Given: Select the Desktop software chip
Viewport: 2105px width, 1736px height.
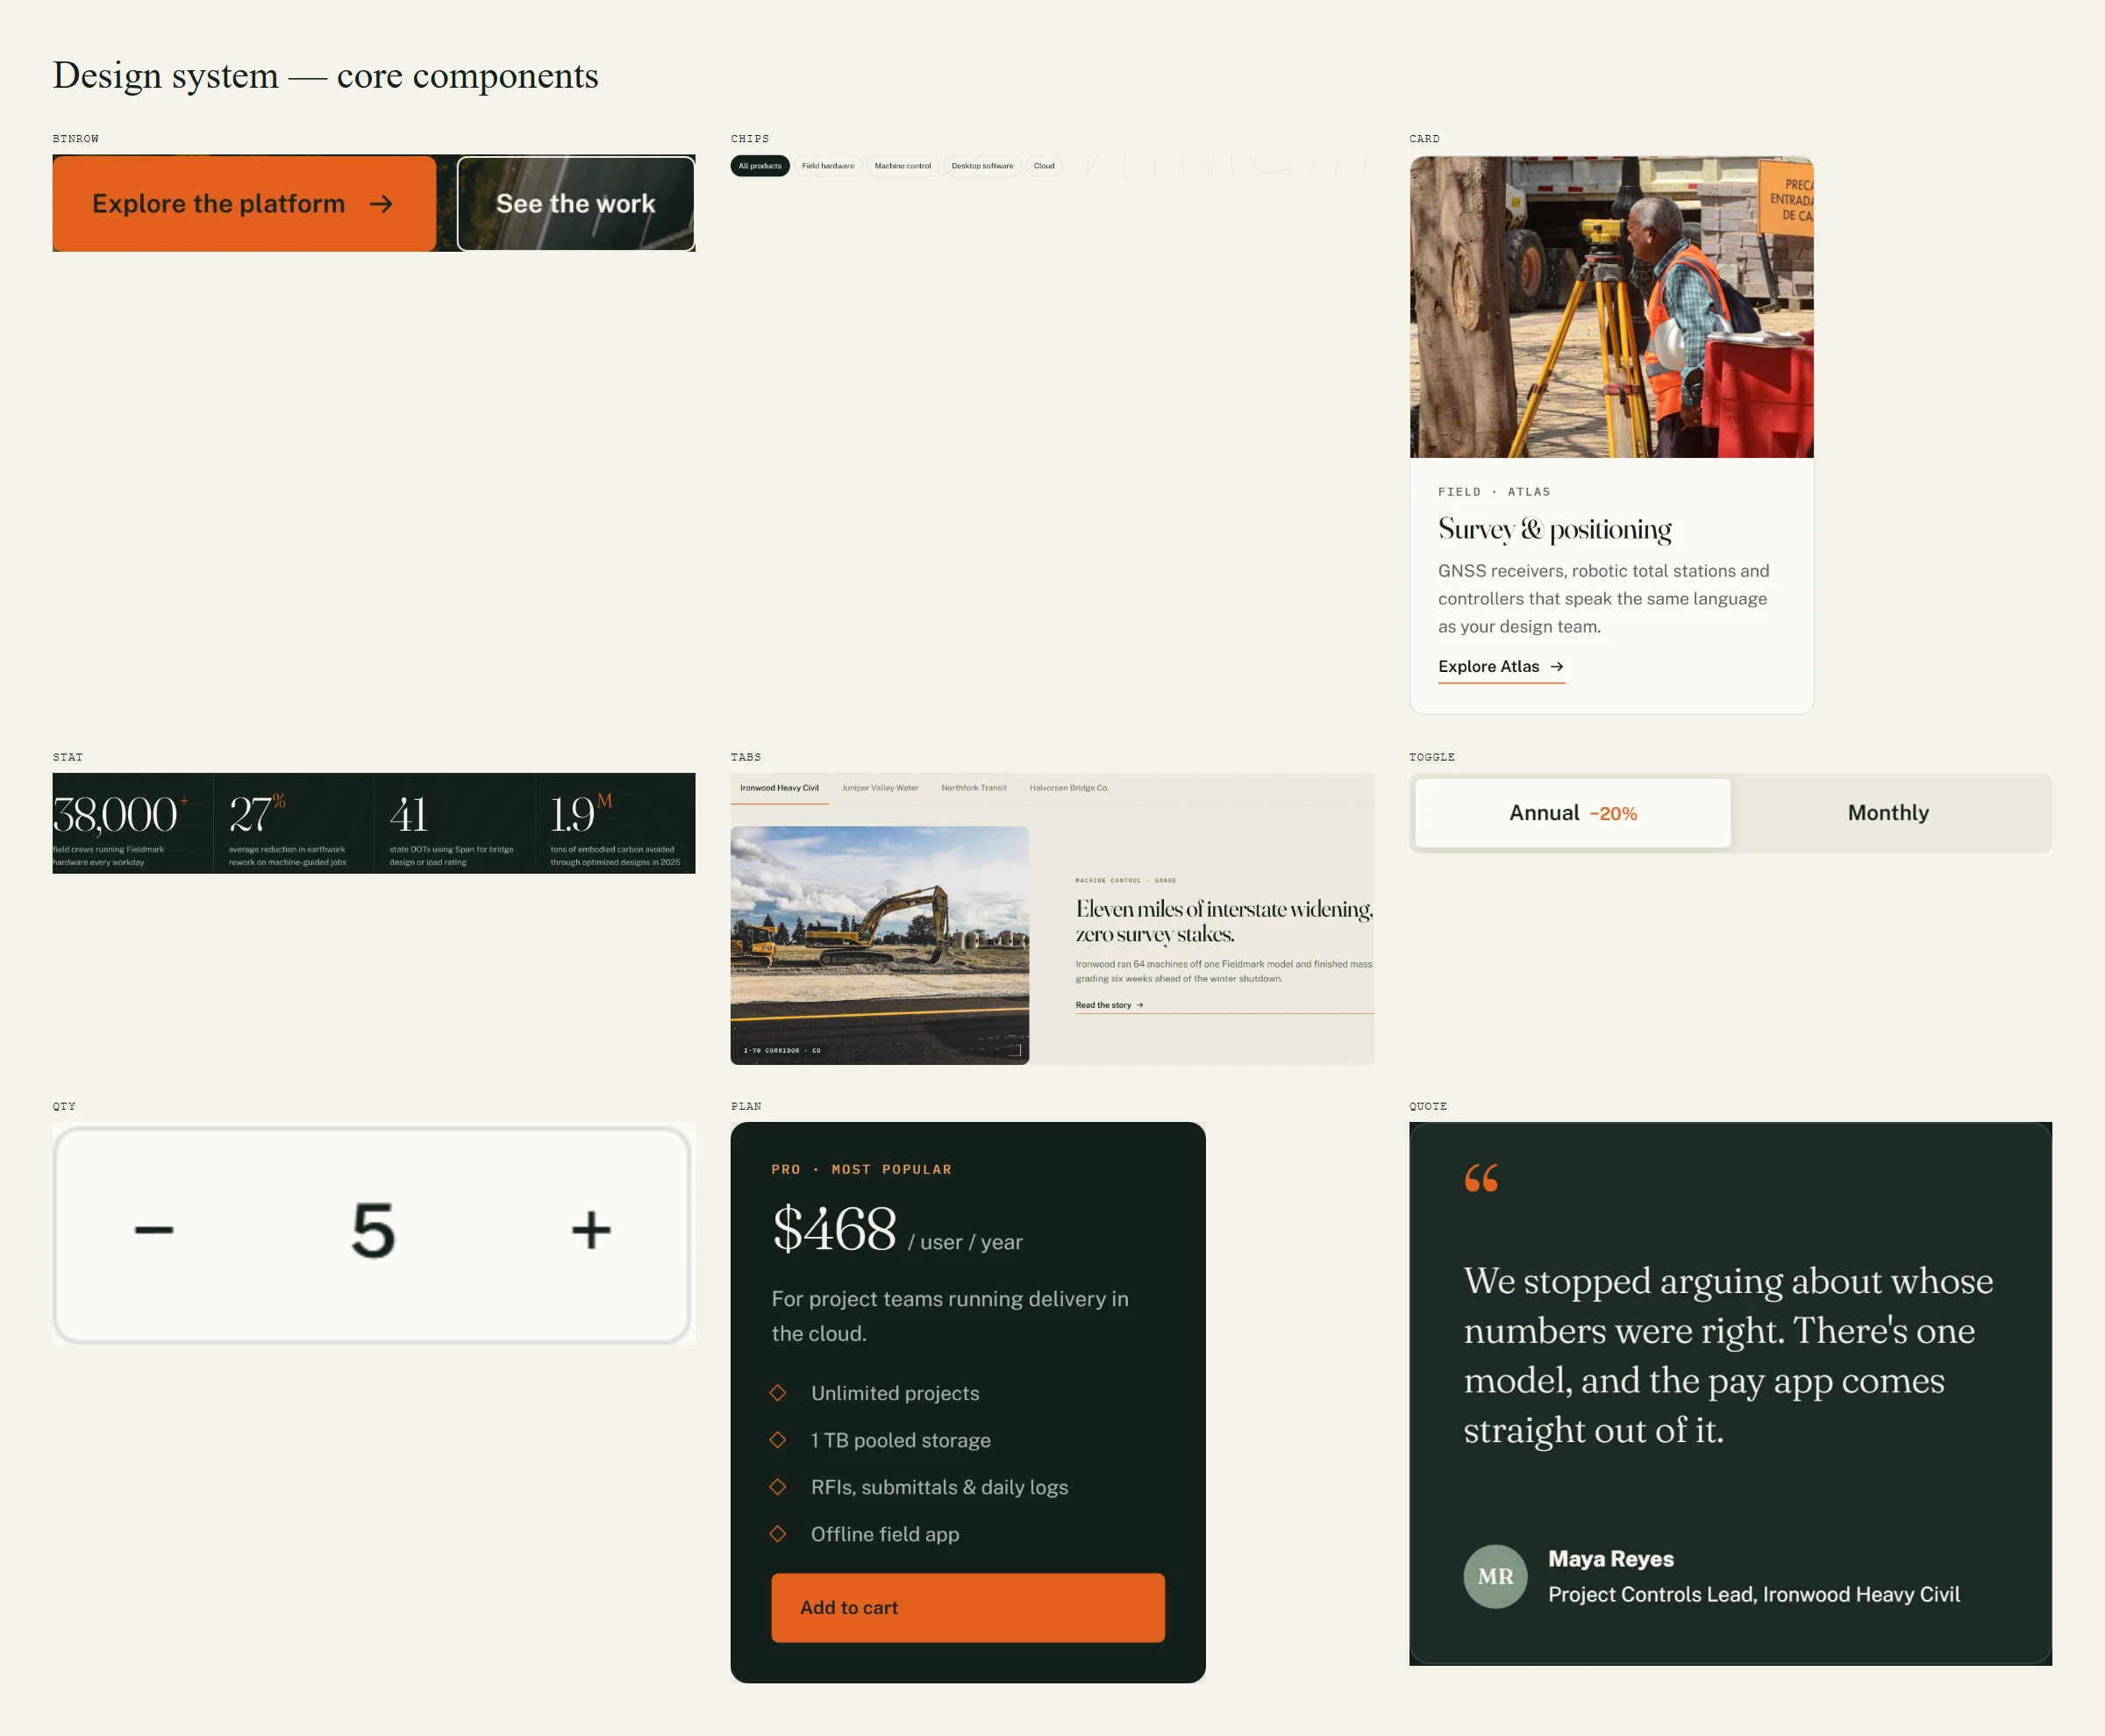Looking at the screenshot, I should (x=982, y=166).
